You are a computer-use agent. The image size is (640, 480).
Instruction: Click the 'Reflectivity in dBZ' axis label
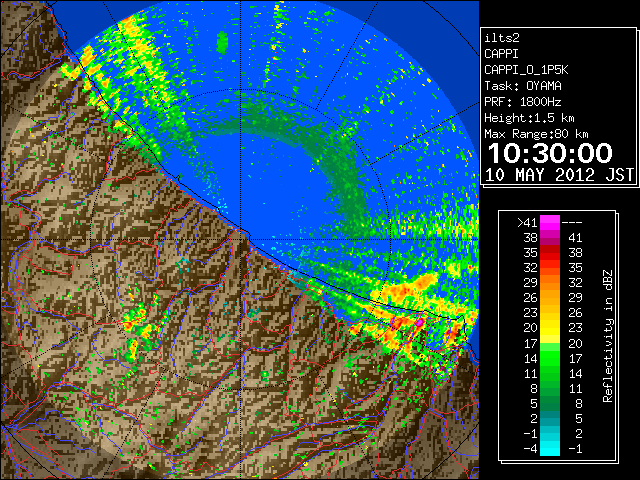607,336
